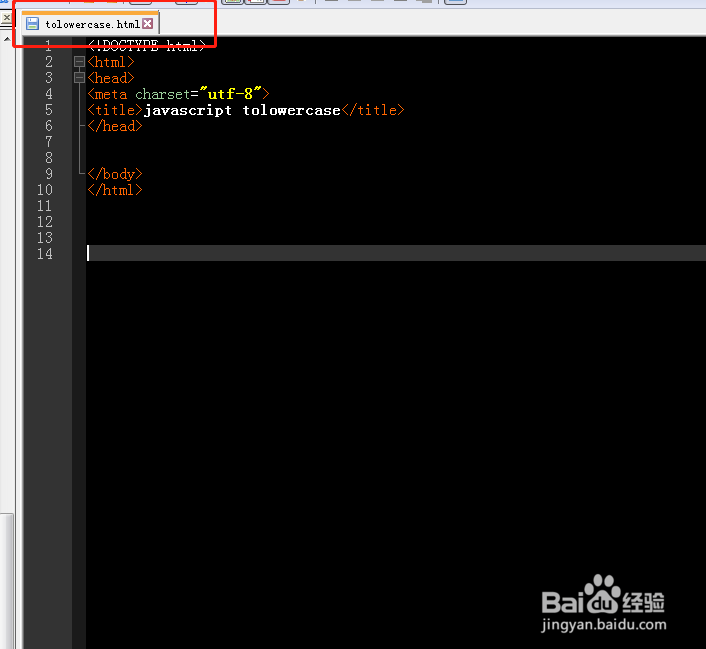The width and height of the screenshot is (706, 649).
Task: Click the up arrow of the left panel scrollbar
Action: 7,40
